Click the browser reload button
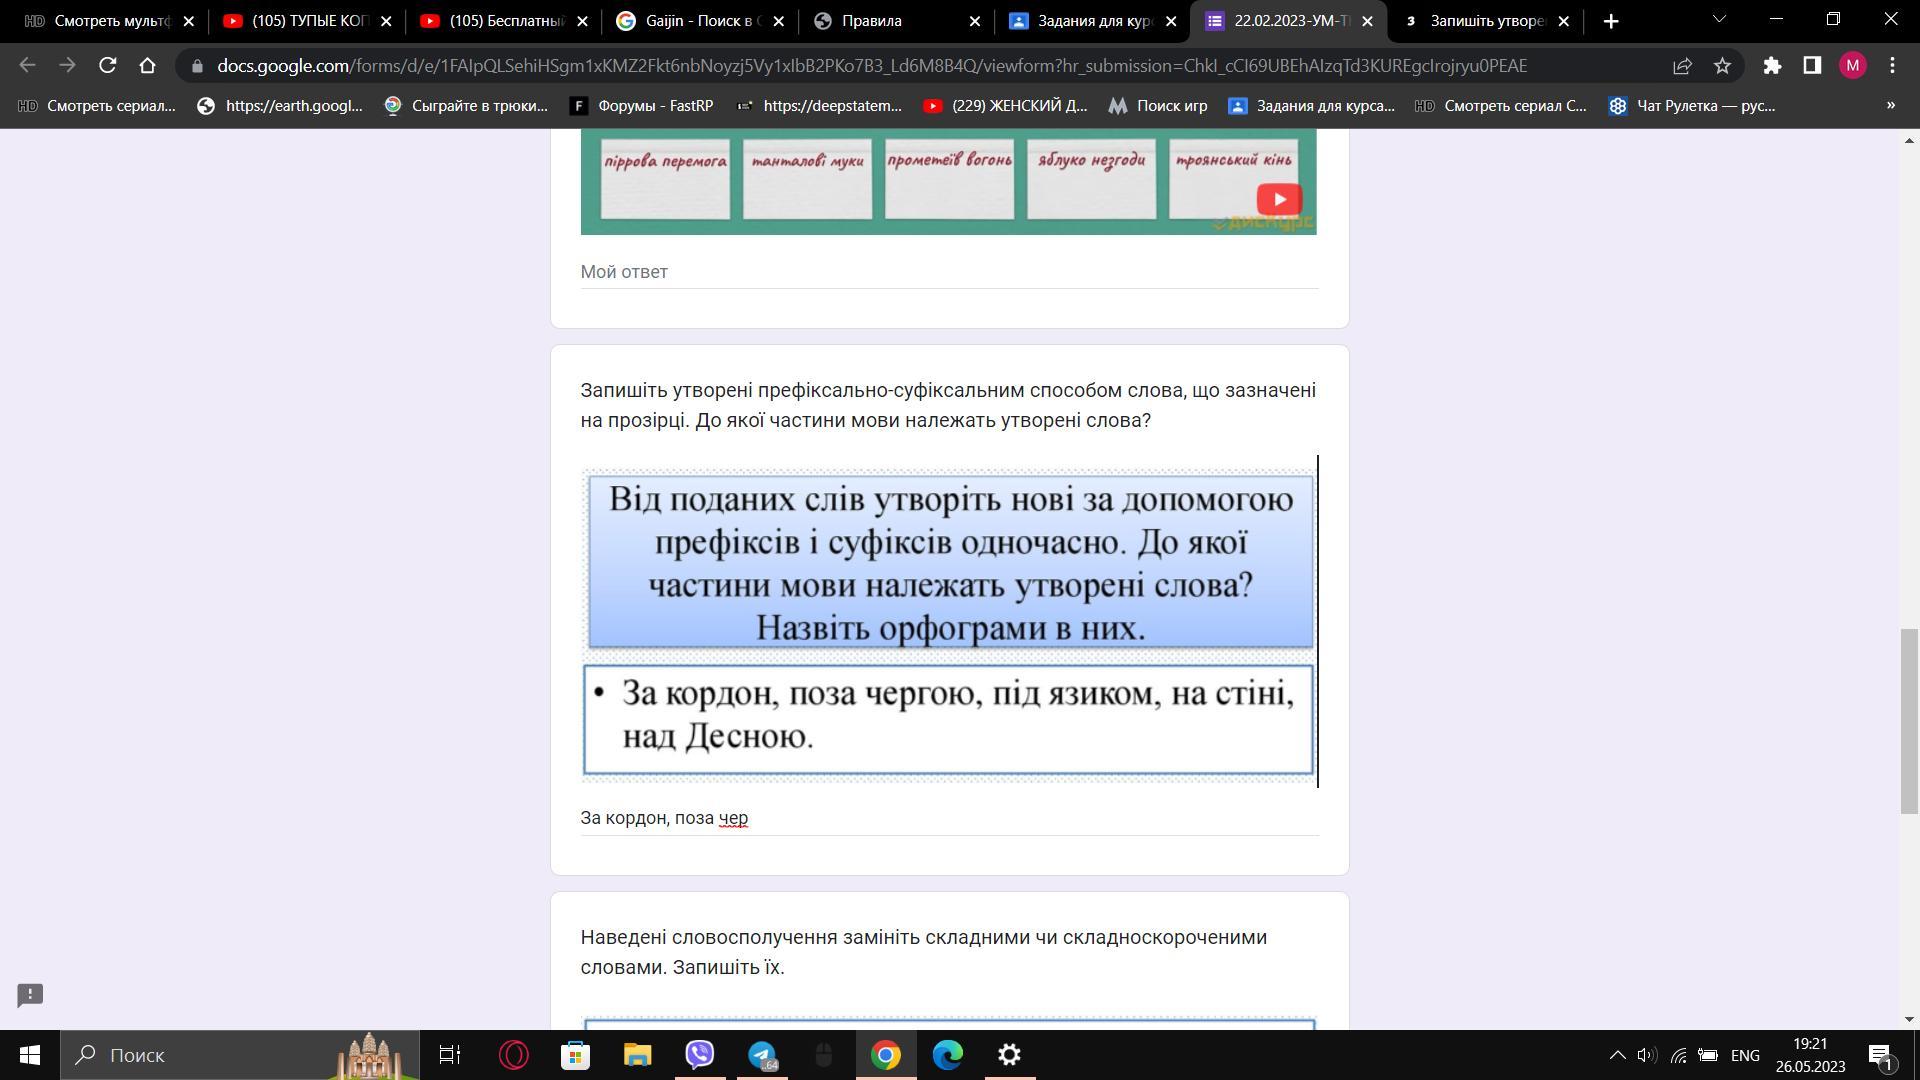This screenshot has width=1920, height=1080. click(x=107, y=66)
